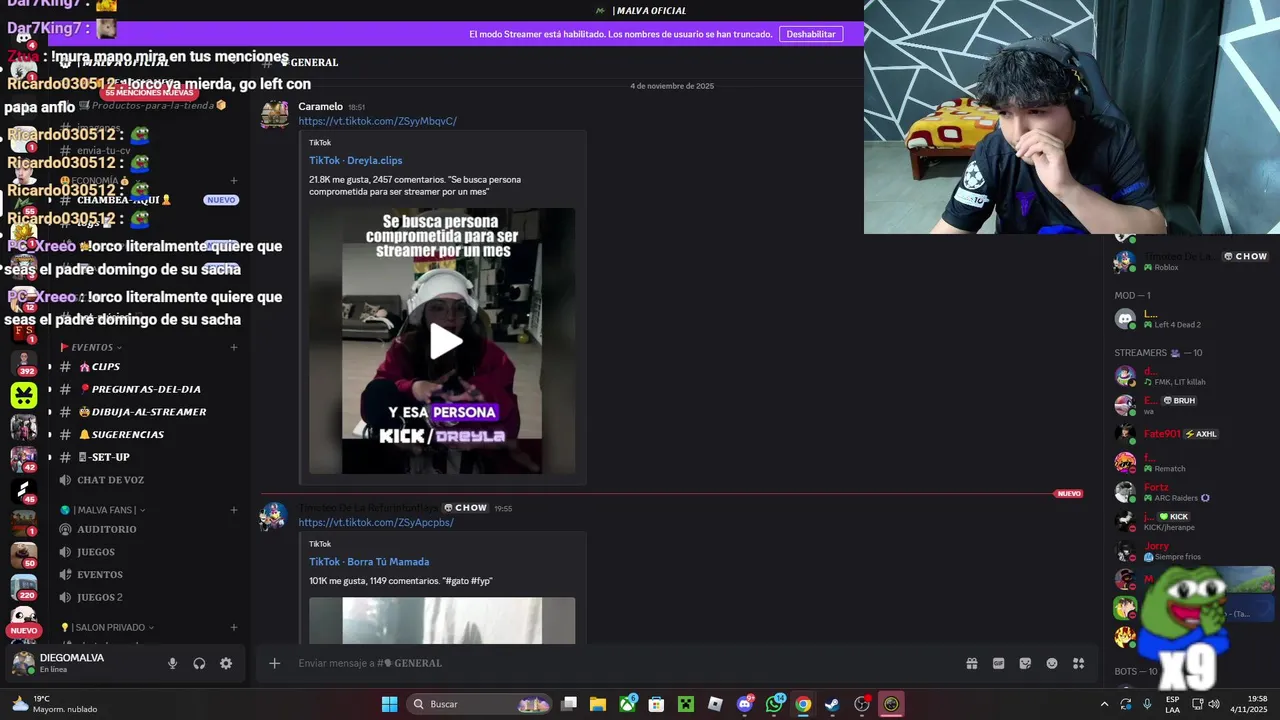Open File Explorer from taskbar
Image resolution: width=1280 pixels, height=720 pixels.
coord(598,704)
